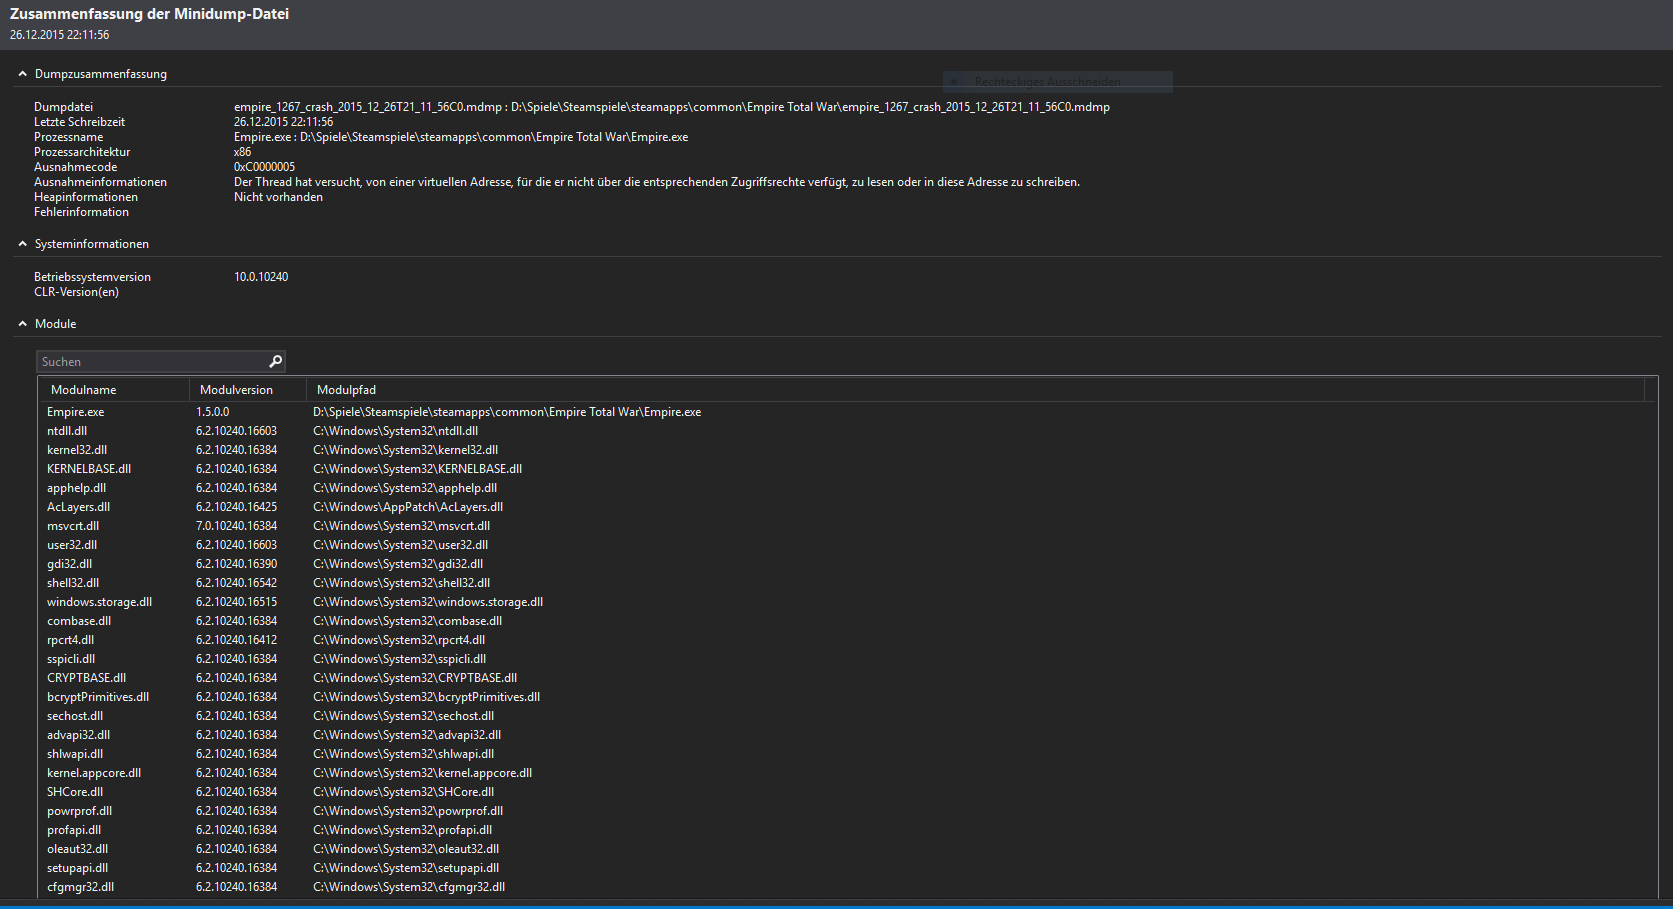Select the shell32.dll module name
Screen dimensions: 1673x909
73,583
